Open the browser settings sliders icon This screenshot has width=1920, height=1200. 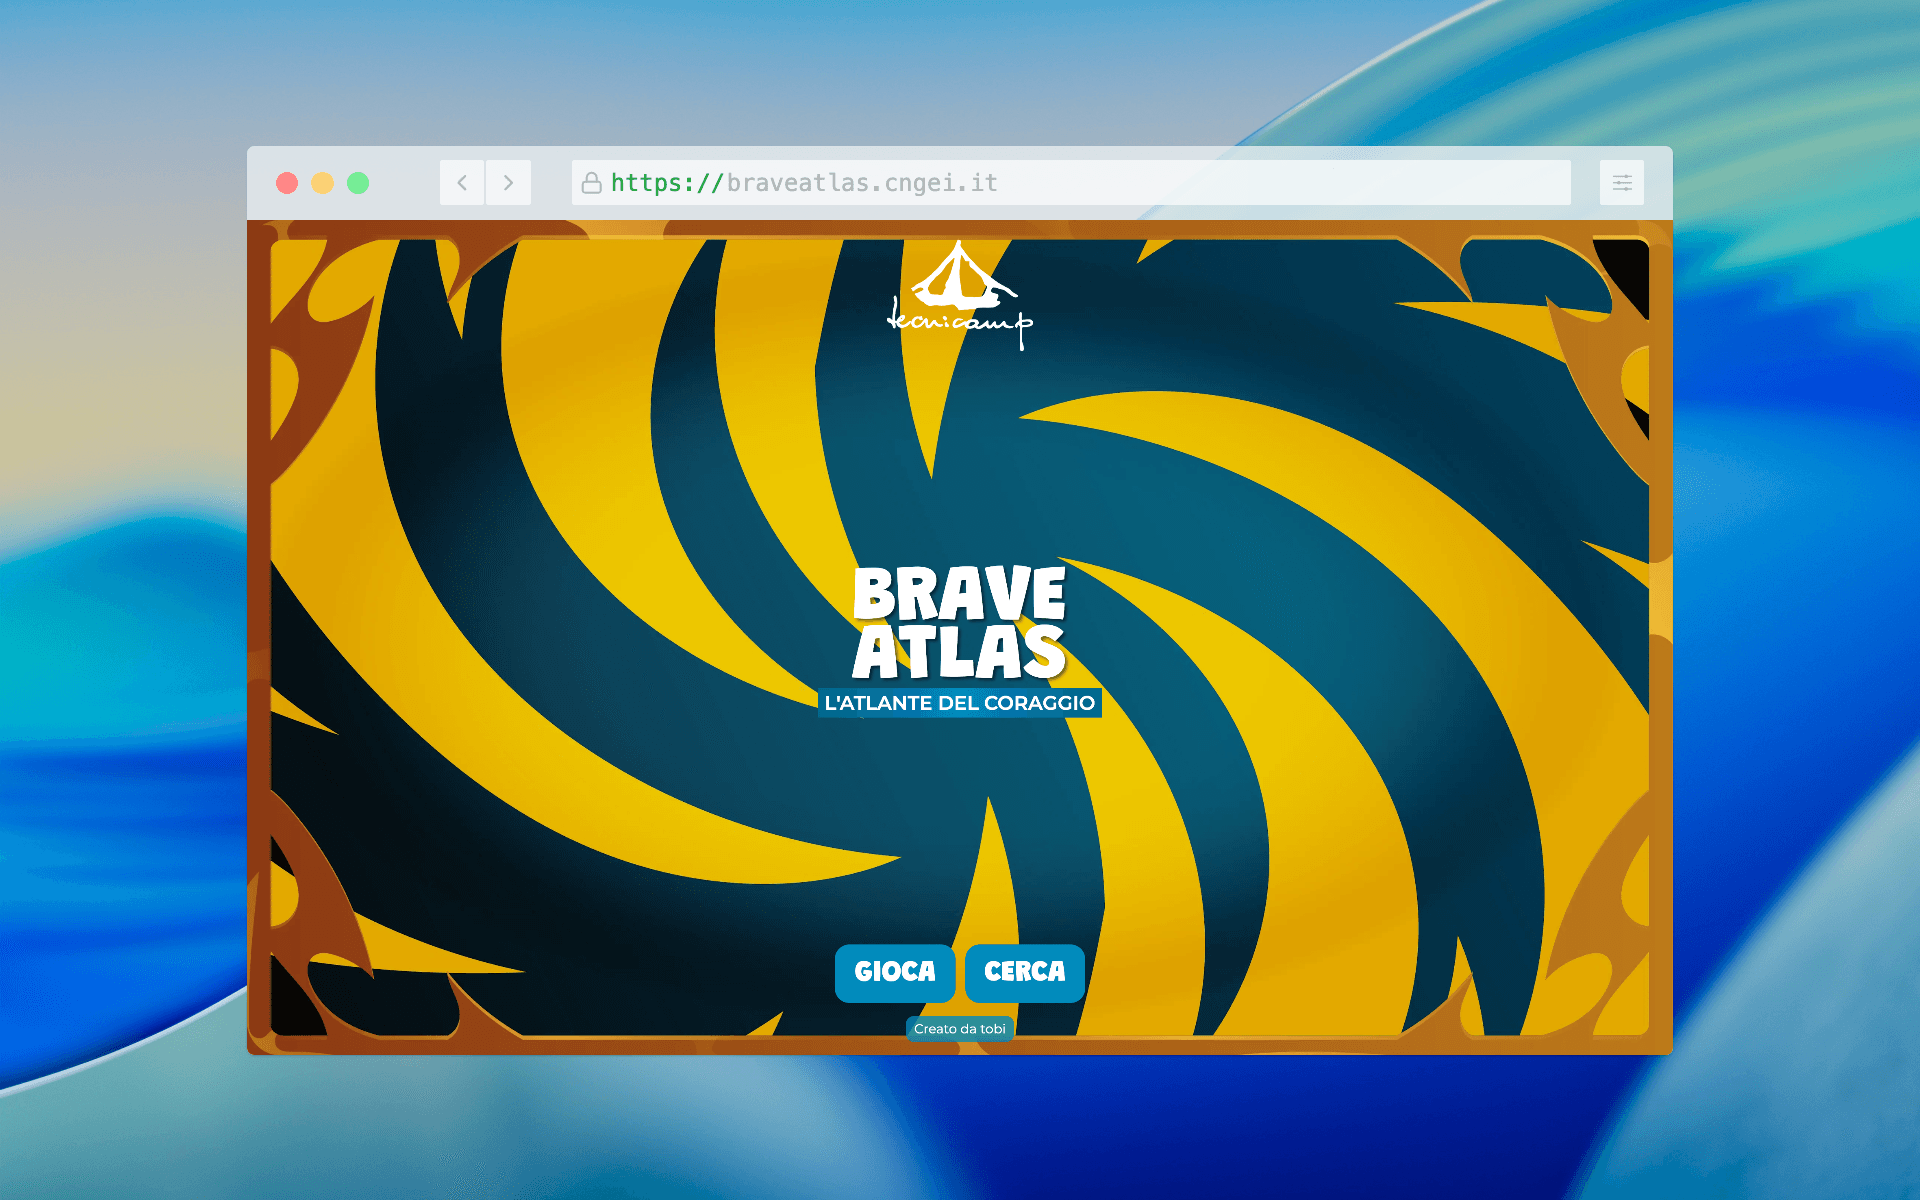point(1622,183)
